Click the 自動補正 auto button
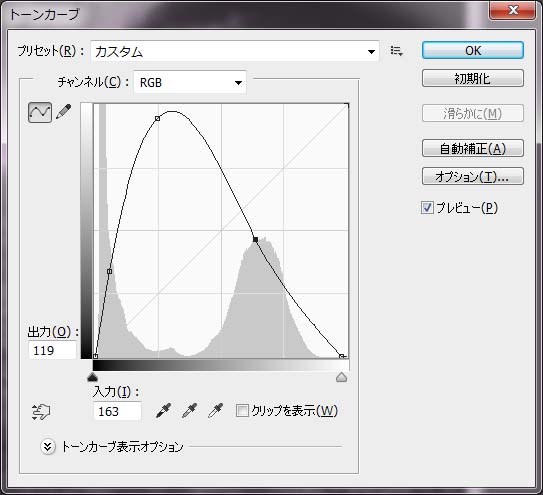This screenshot has height=495, width=543. [473, 149]
